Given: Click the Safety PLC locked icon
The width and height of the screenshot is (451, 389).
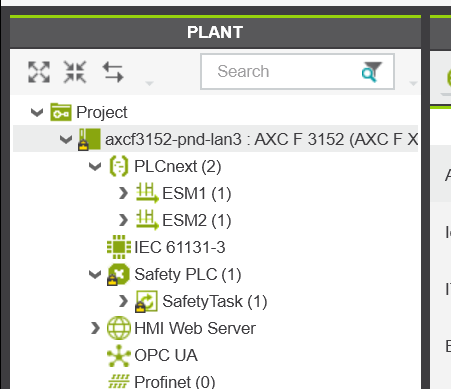Looking at the screenshot, I should click(x=118, y=274).
